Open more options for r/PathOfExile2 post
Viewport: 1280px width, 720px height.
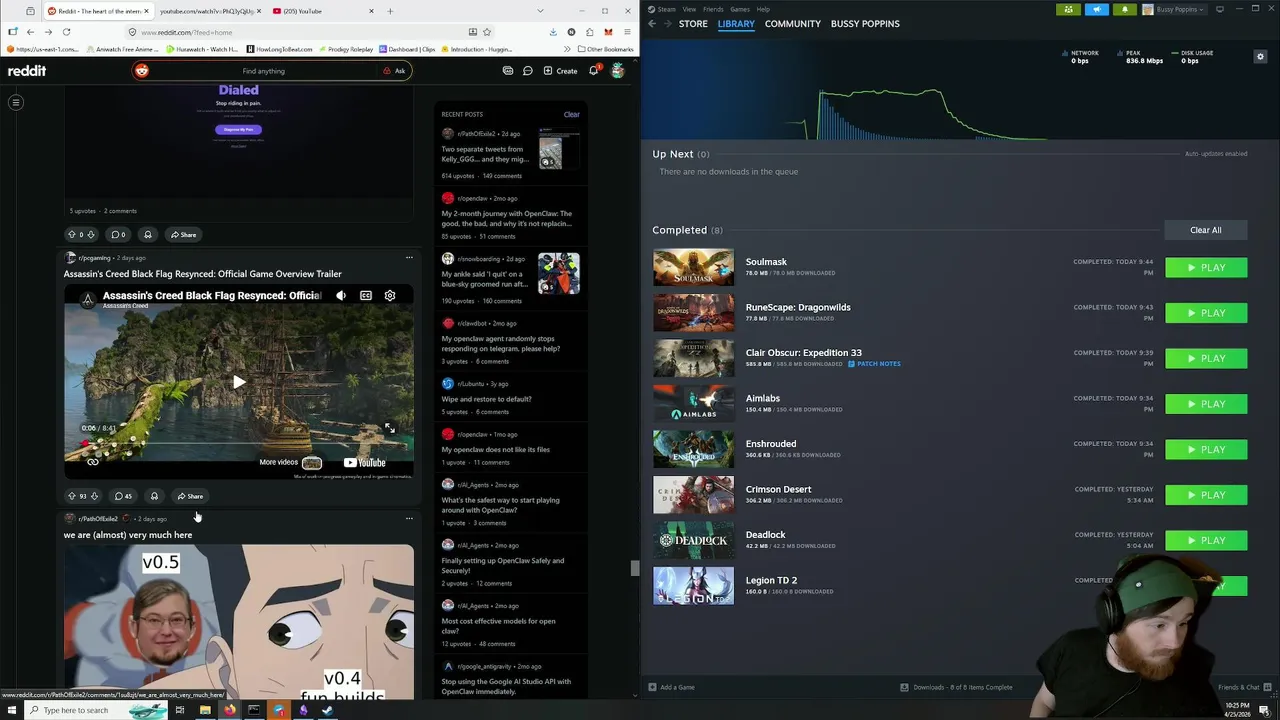pos(409,518)
